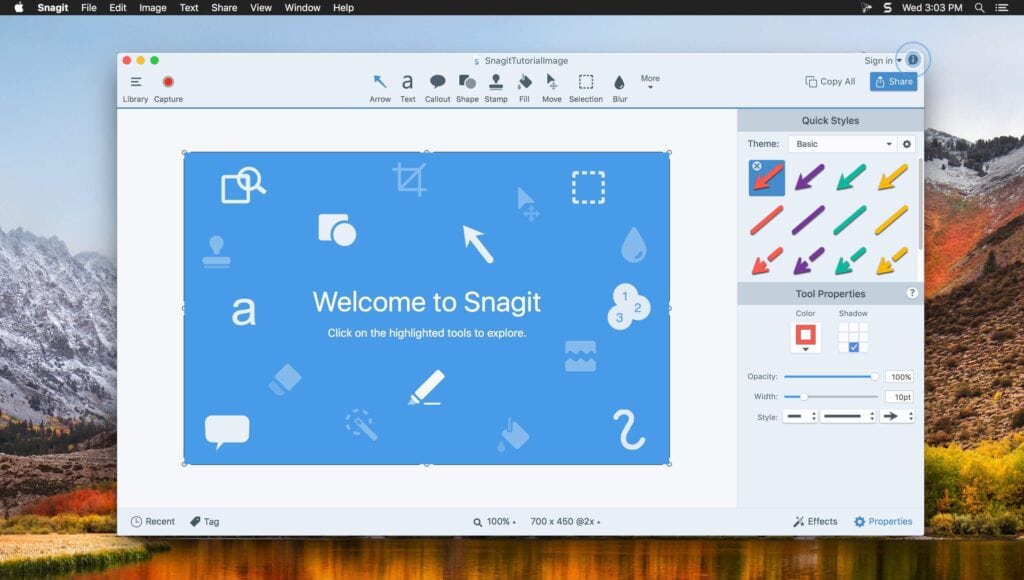Open the Sign in dropdown
The image size is (1024, 580).
click(x=883, y=60)
